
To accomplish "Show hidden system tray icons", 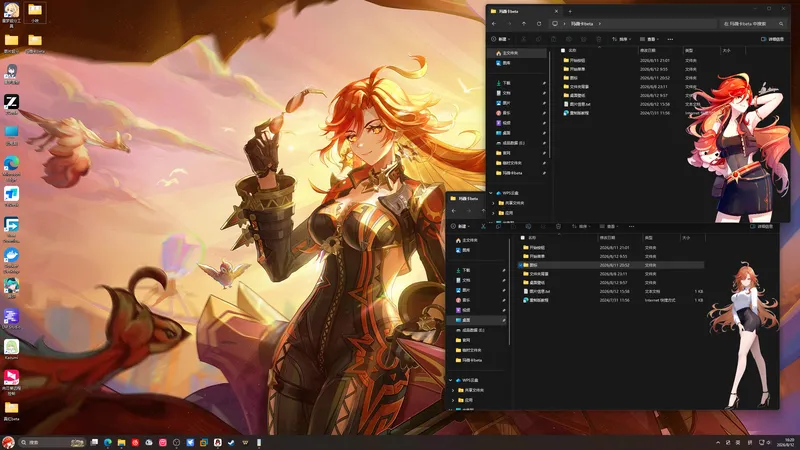I will point(718,442).
